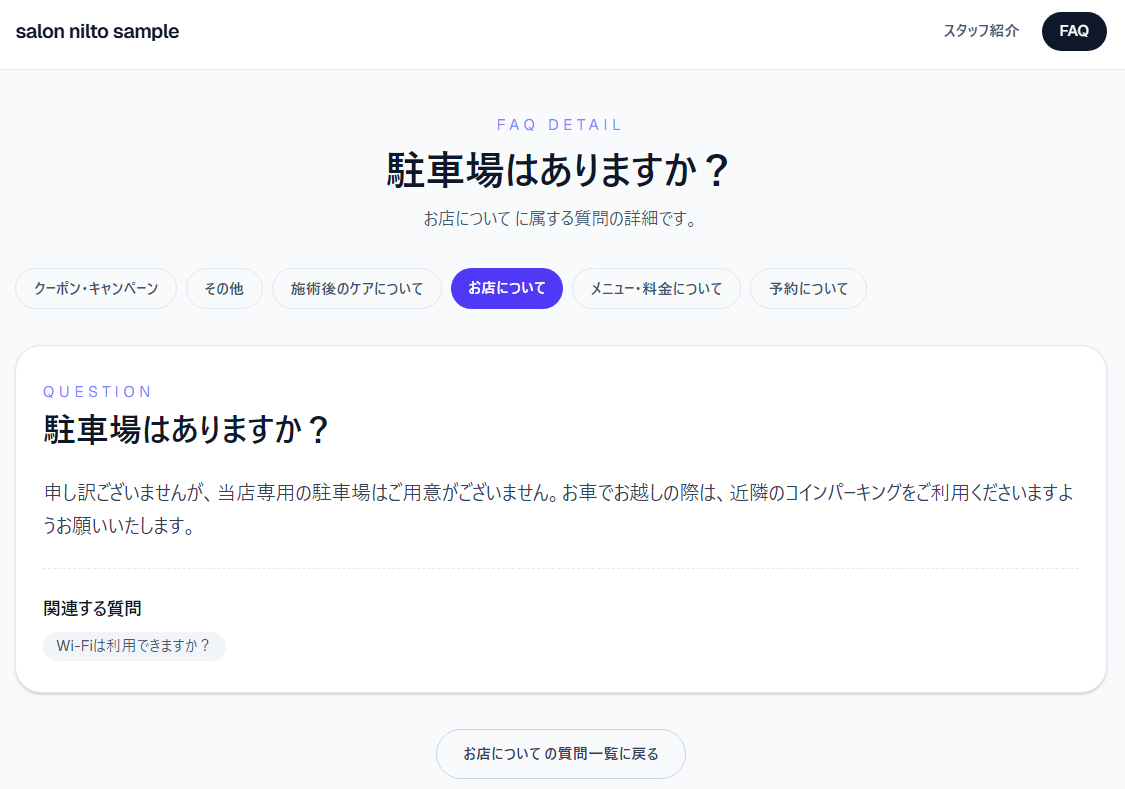
Task: Switch to the その他 category tab
Action: click(x=224, y=289)
